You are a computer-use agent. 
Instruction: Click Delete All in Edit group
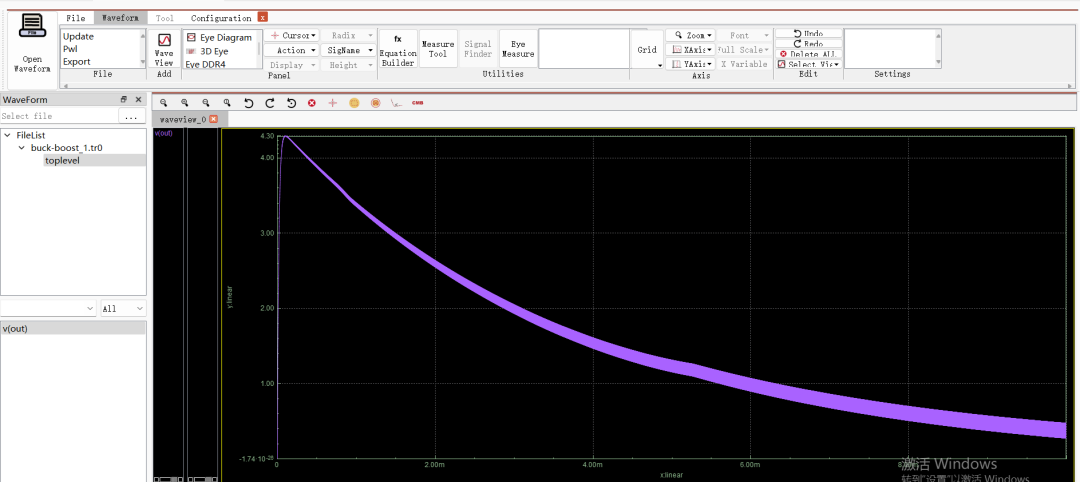pyautogui.click(x=808, y=54)
